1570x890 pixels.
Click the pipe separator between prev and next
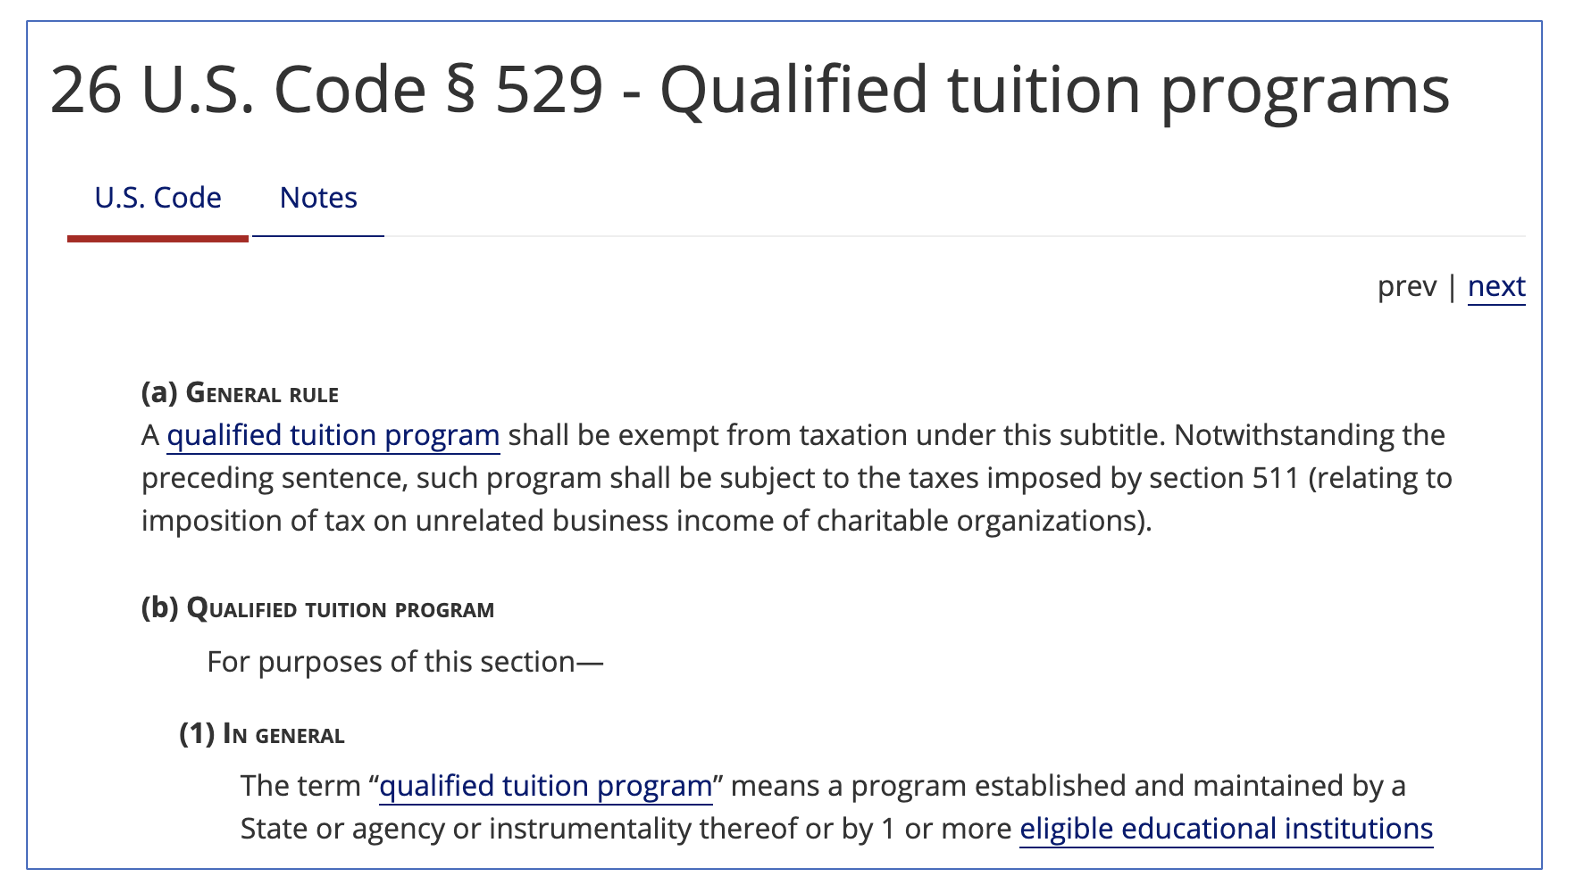point(1452,287)
